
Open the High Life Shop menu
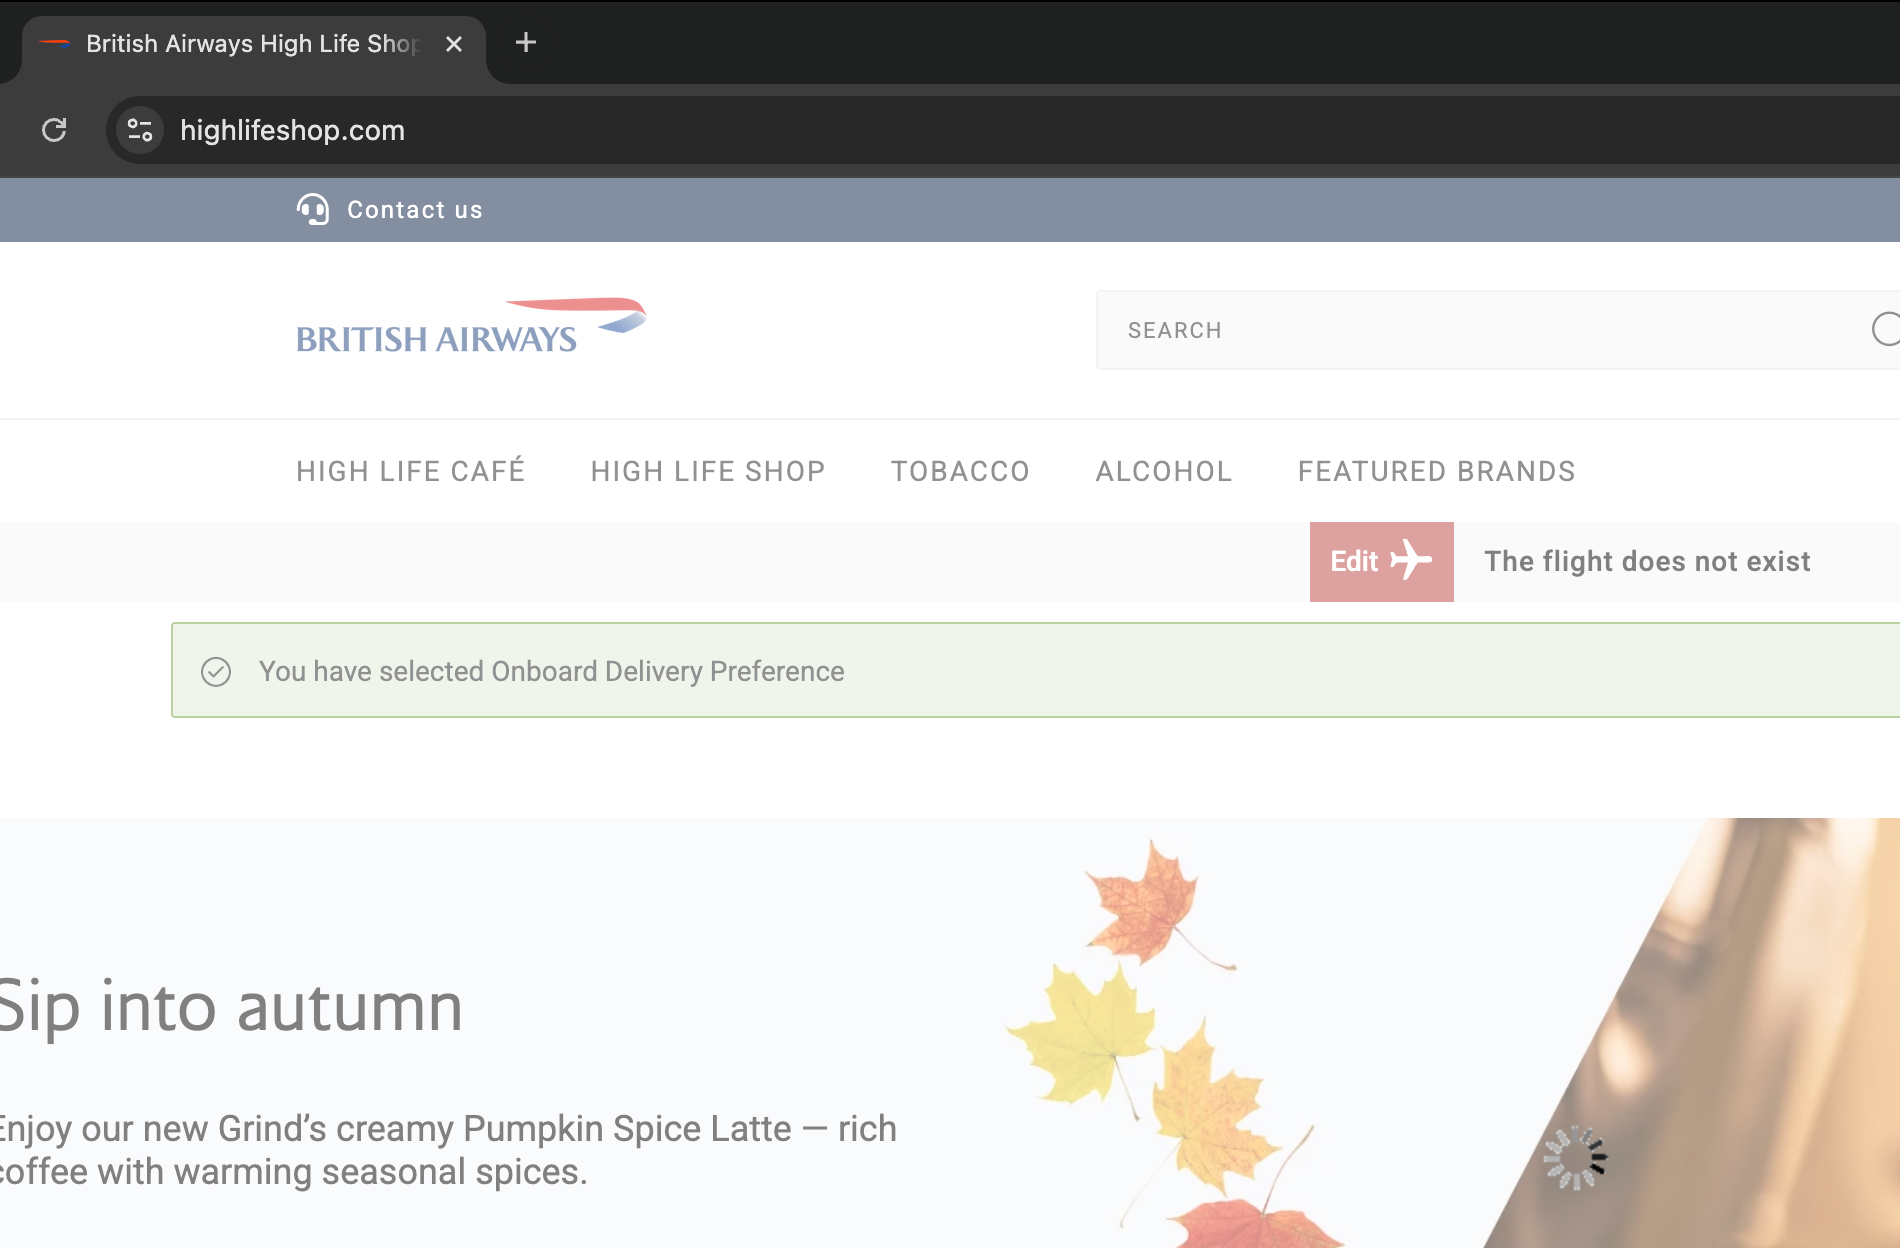708,471
